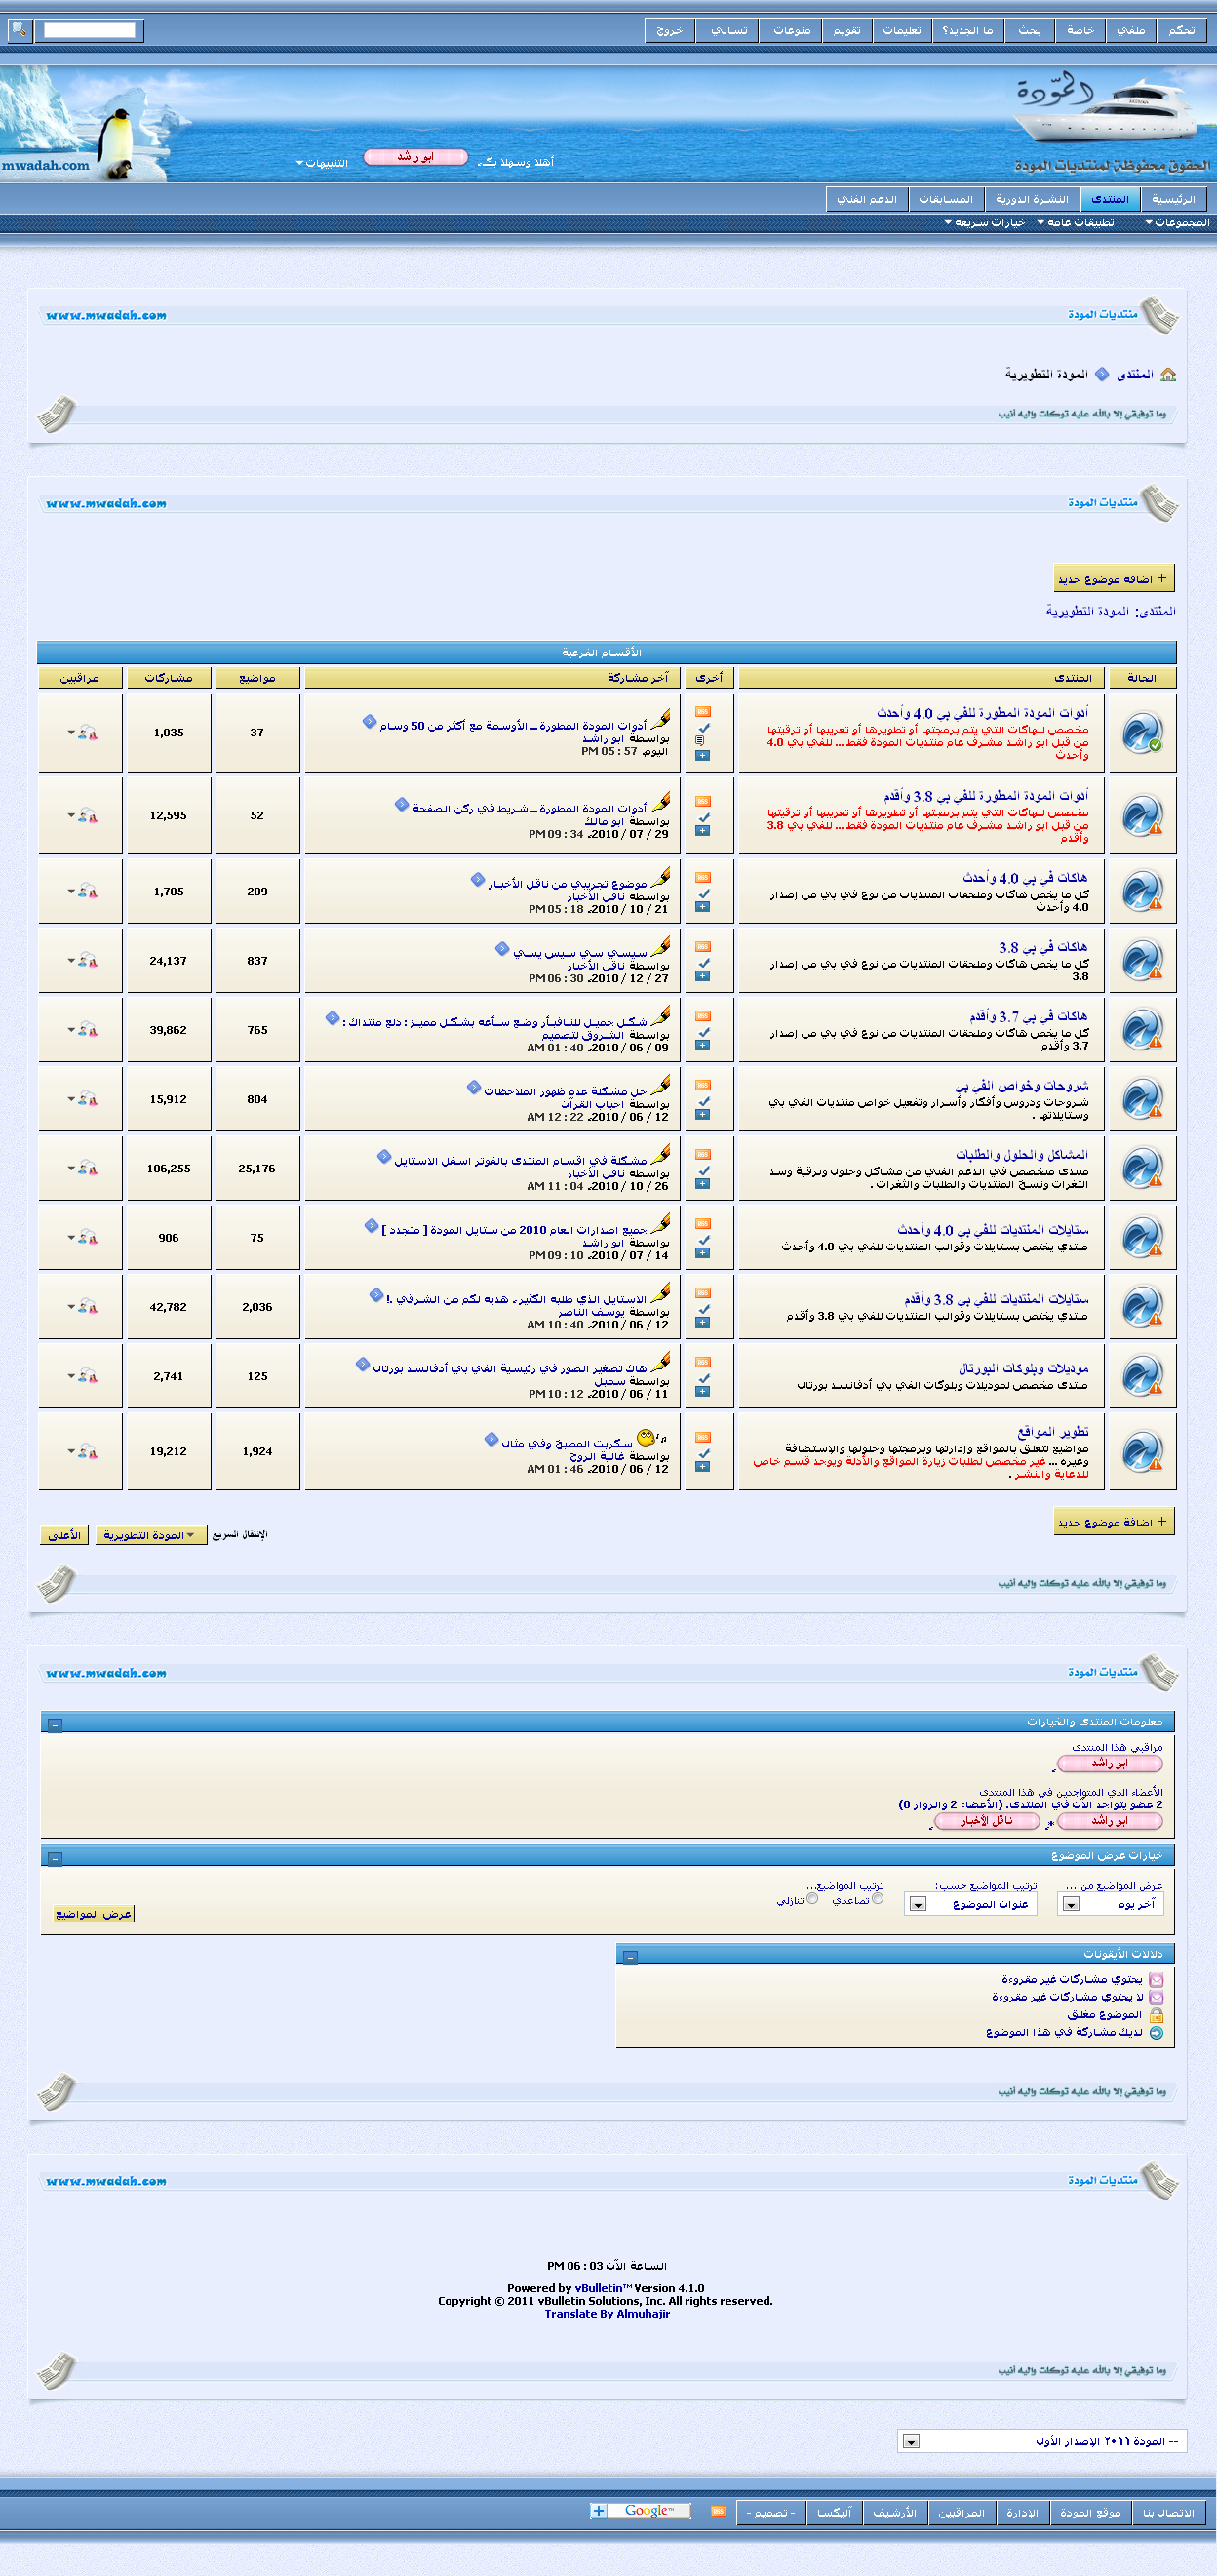Screen dimensions: 1217x2576
Task: Click the home icon in the breadcrumb
Action: (1167, 375)
